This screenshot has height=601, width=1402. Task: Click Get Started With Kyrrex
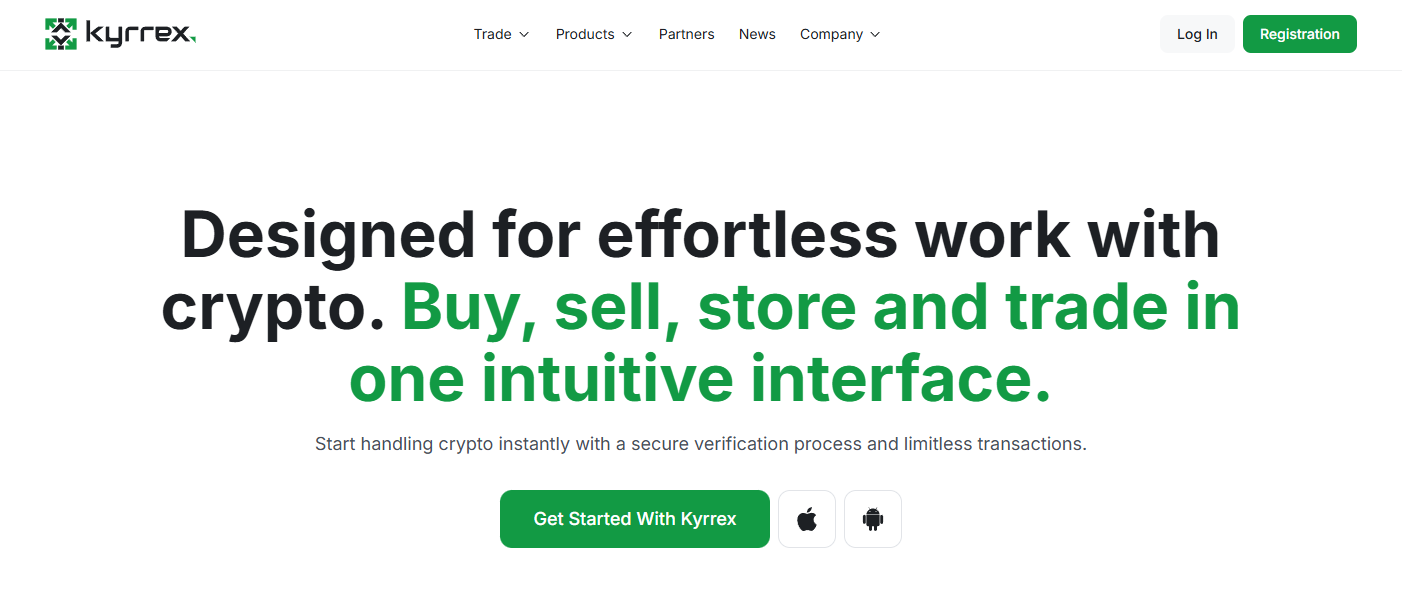pos(635,519)
